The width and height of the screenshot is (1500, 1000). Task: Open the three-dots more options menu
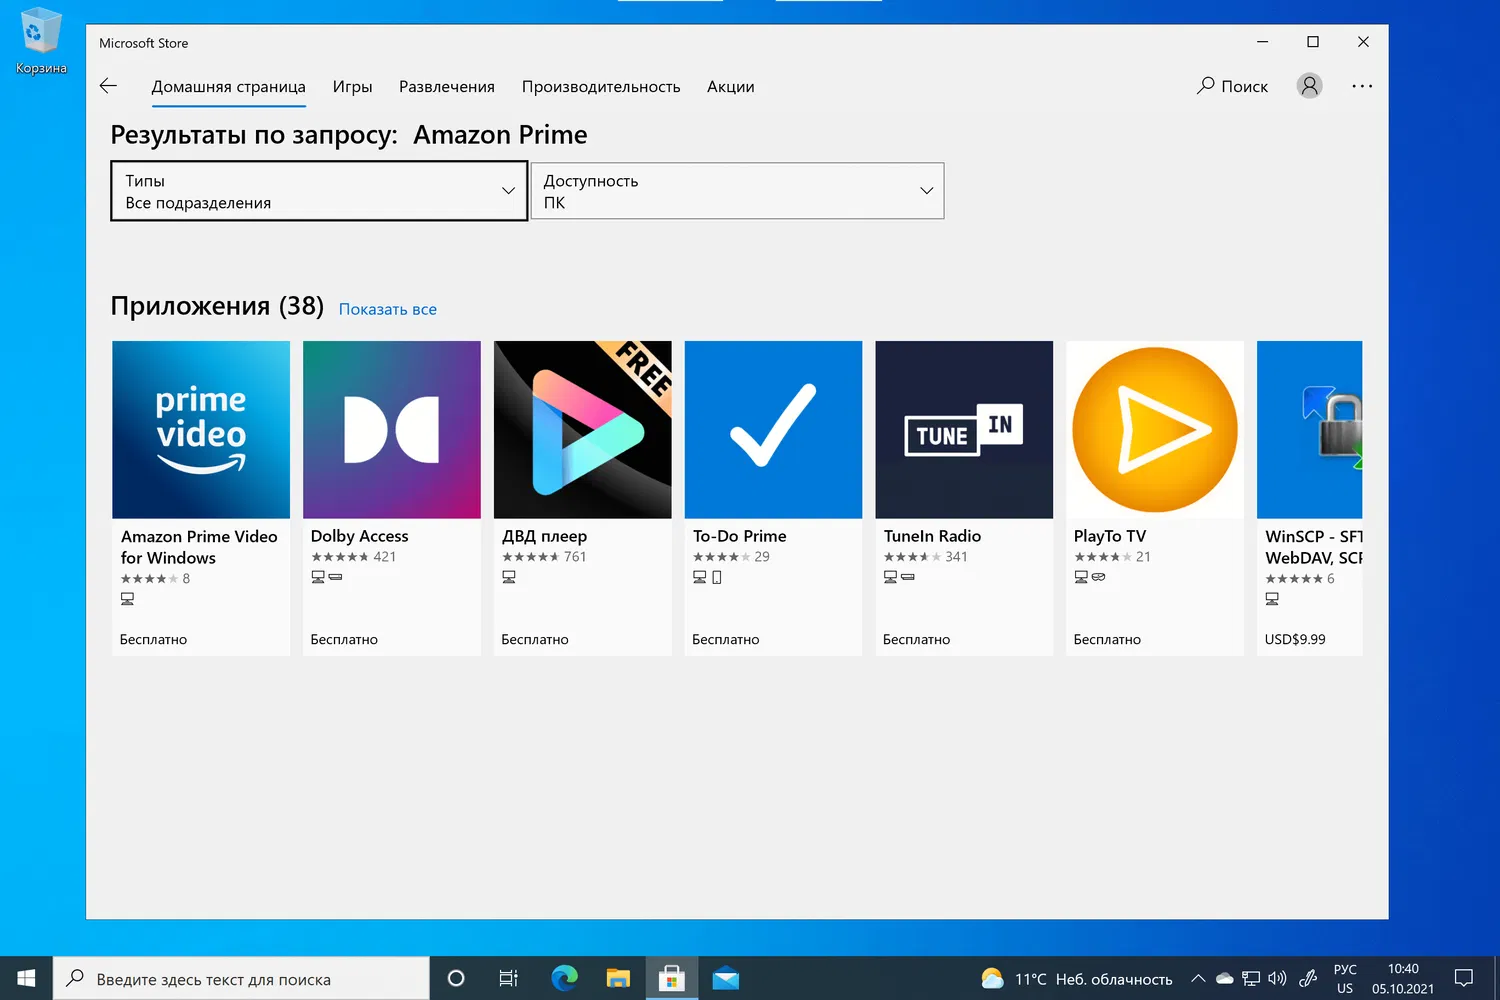point(1362,86)
